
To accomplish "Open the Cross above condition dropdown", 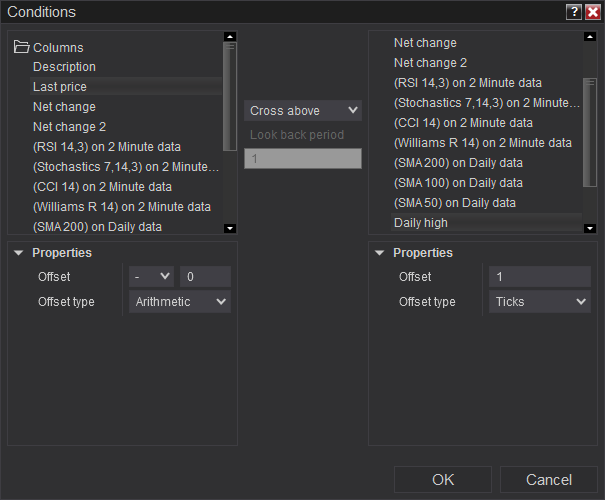I will [x=303, y=110].
